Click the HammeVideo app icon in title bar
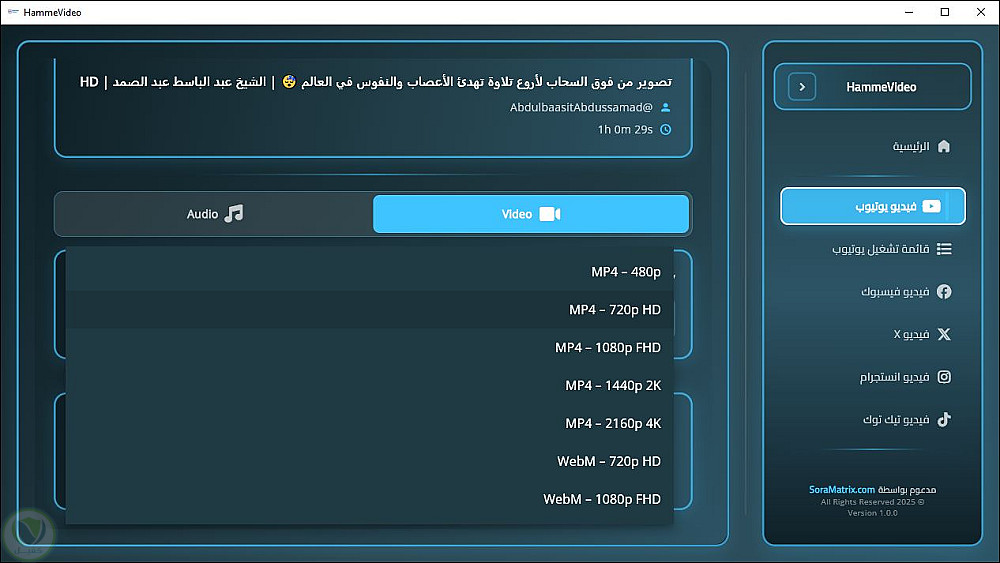 (13, 12)
